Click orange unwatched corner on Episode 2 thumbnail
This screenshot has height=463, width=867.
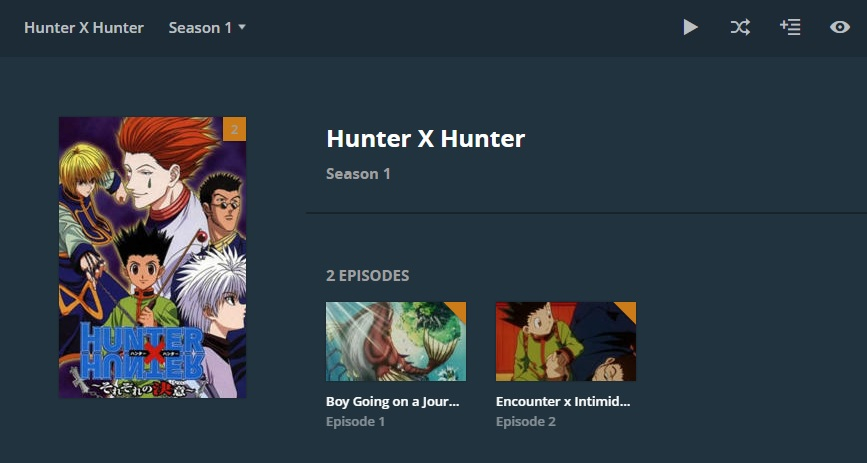628,309
